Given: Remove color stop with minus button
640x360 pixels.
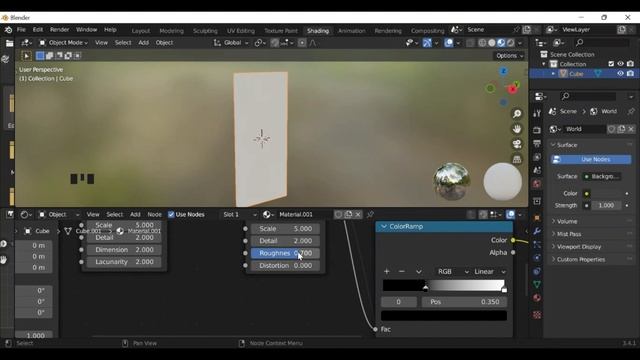Looking at the screenshot, I should [402, 271].
